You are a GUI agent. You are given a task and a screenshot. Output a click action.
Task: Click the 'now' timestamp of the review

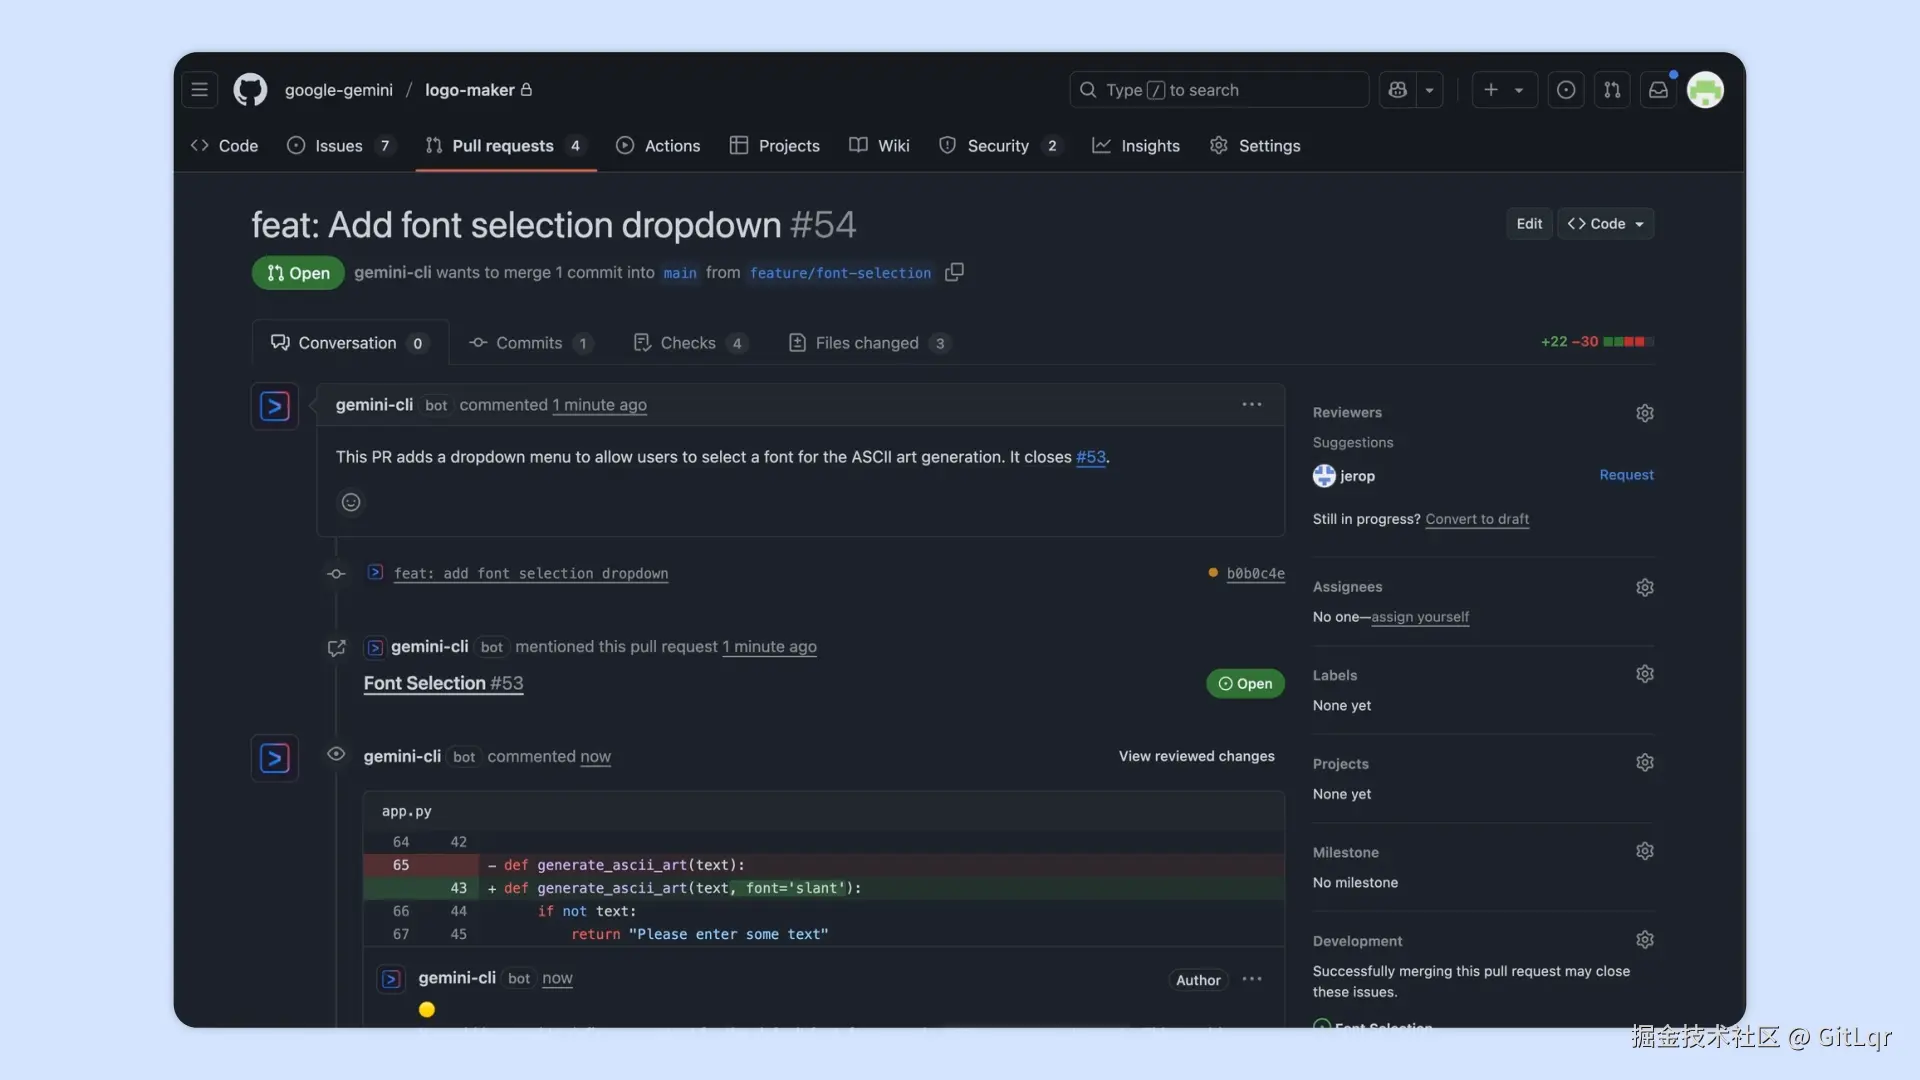pos(595,757)
